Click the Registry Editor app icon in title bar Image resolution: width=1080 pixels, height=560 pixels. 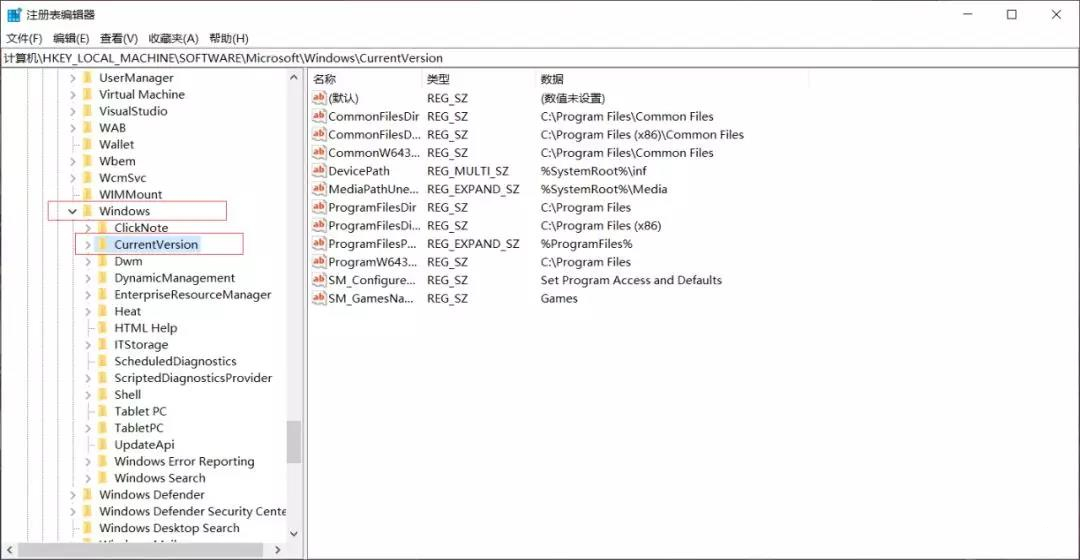point(14,14)
